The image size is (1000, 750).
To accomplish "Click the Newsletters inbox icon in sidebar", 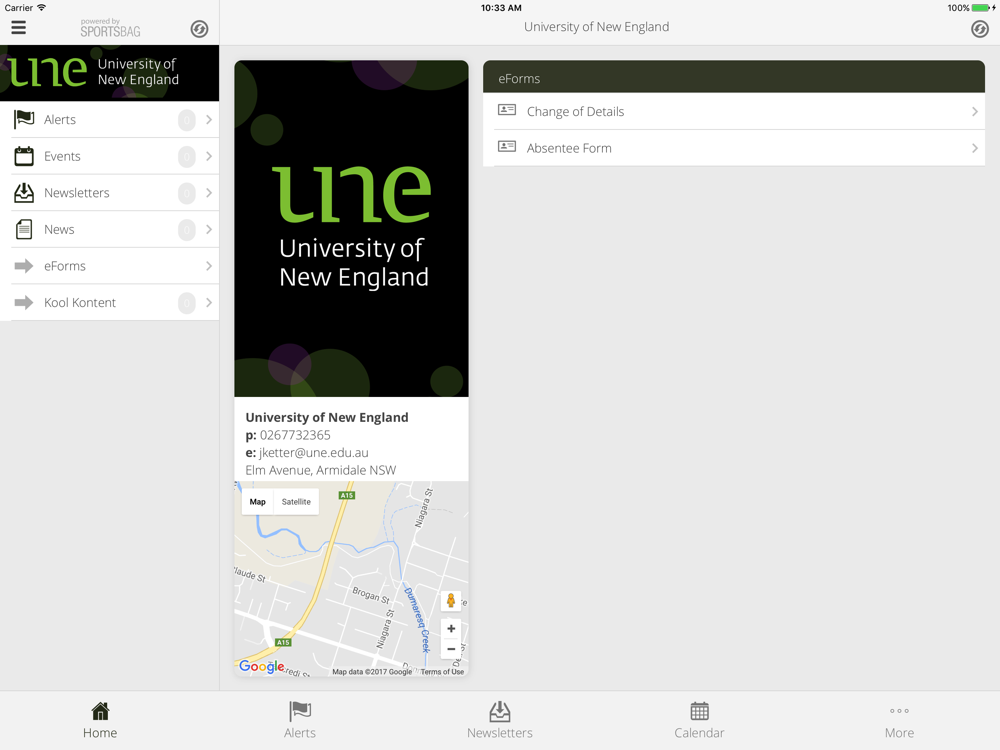I will pyautogui.click(x=24, y=193).
